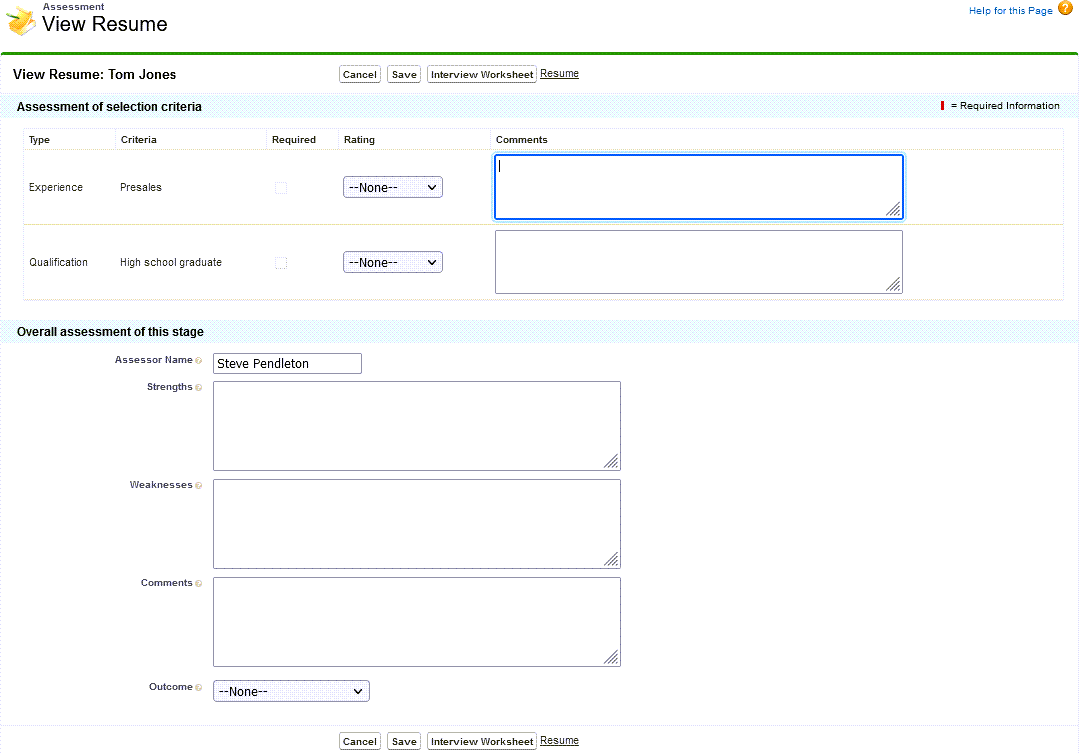Click help icon next to Weaknesses label

pos(199,486)
